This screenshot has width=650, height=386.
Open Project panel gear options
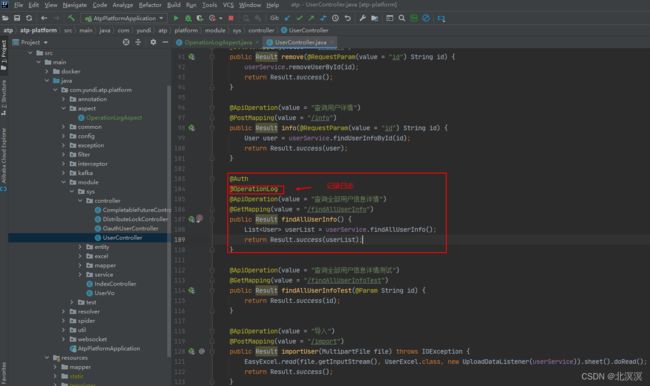click(153, 42)
